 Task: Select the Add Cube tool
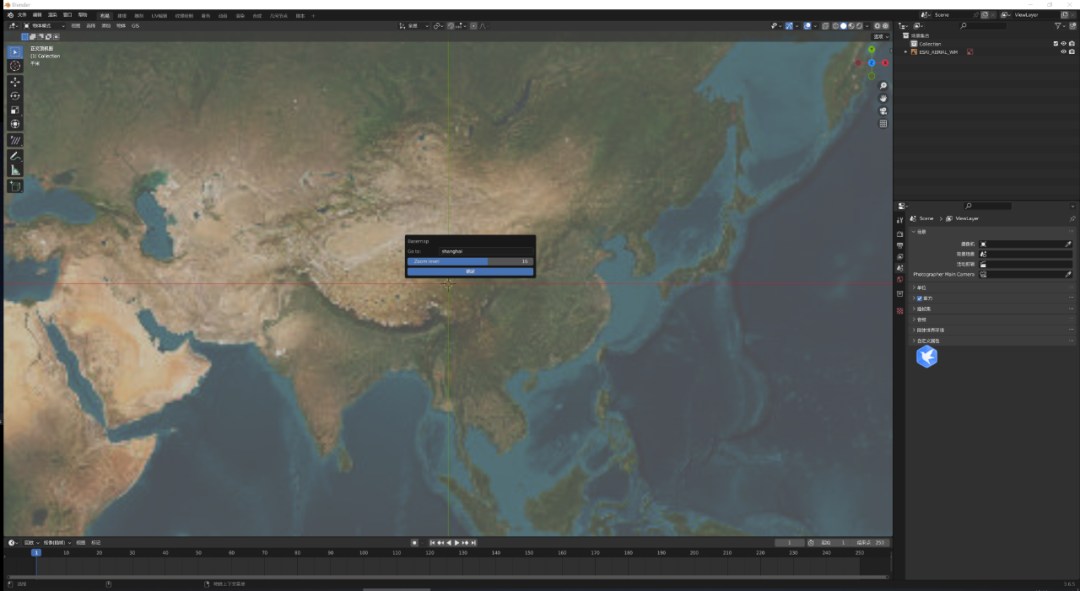coord(15,187)
